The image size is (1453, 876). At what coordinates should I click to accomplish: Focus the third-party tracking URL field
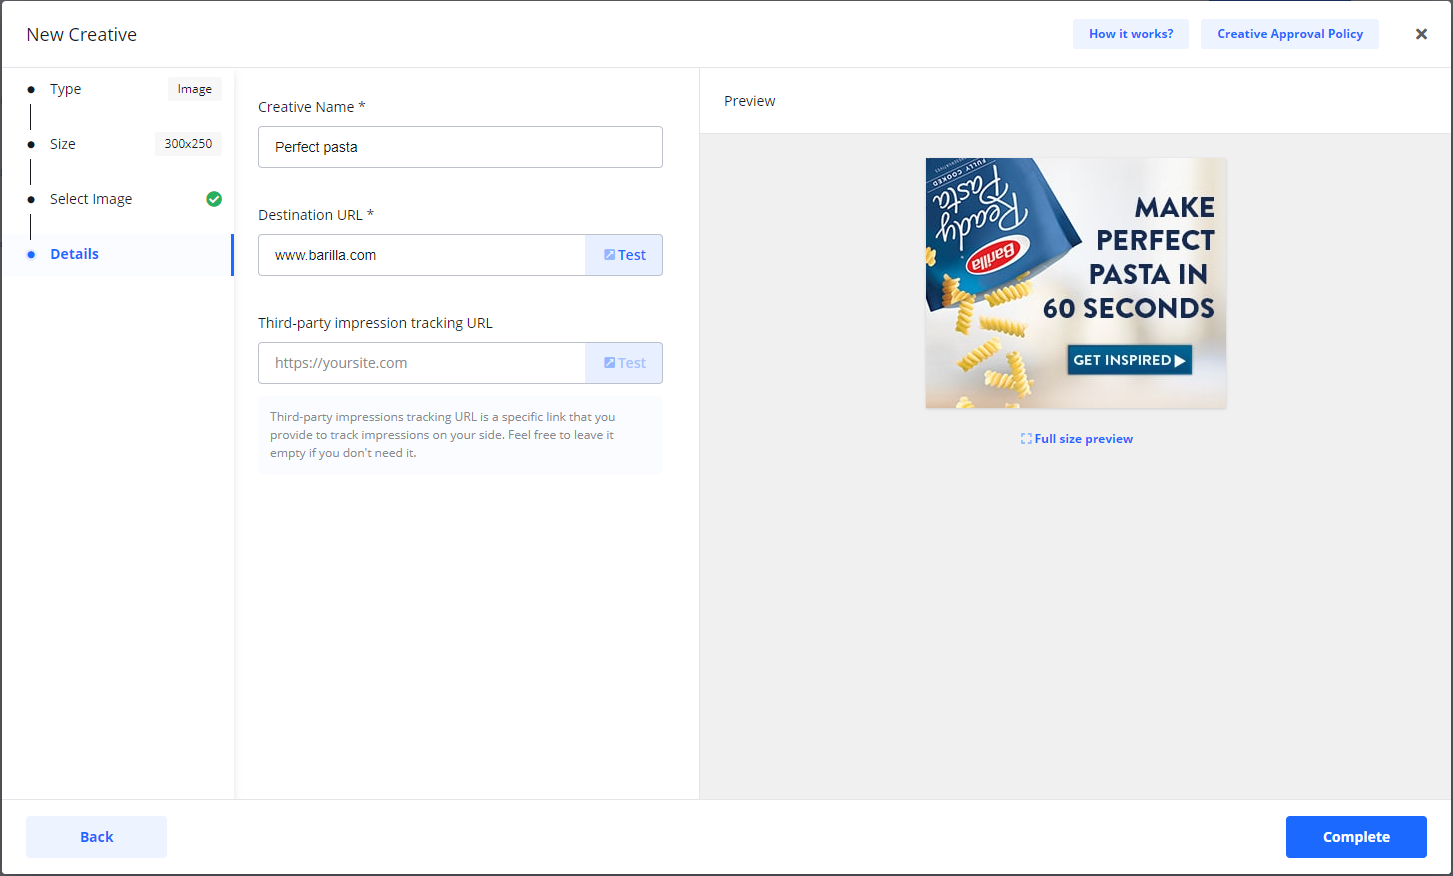pos(422,363)
